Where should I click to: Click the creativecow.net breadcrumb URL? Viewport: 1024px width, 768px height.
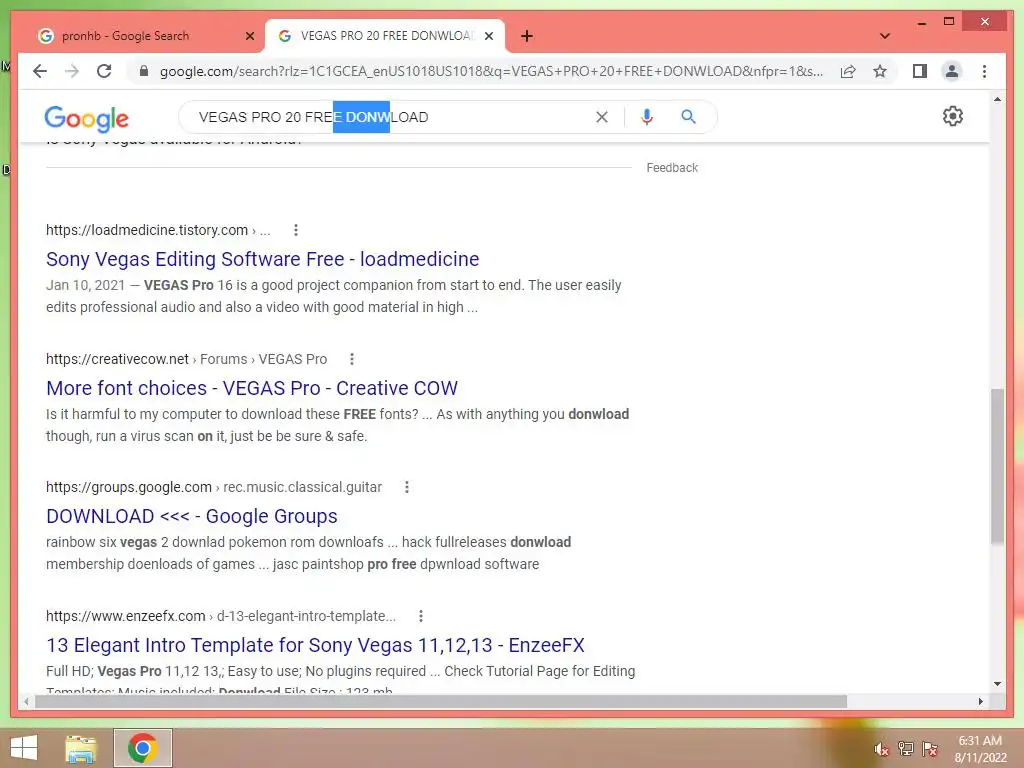point(186,359)
